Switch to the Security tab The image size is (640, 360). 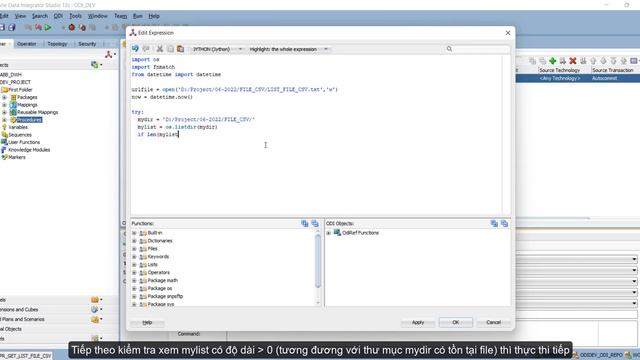point(87,44)
